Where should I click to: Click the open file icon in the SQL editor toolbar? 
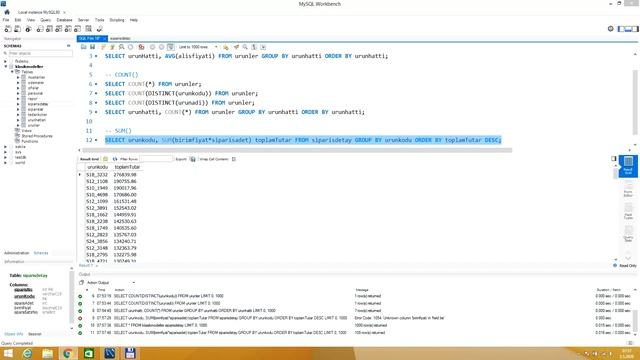click(x=84, y=47)
